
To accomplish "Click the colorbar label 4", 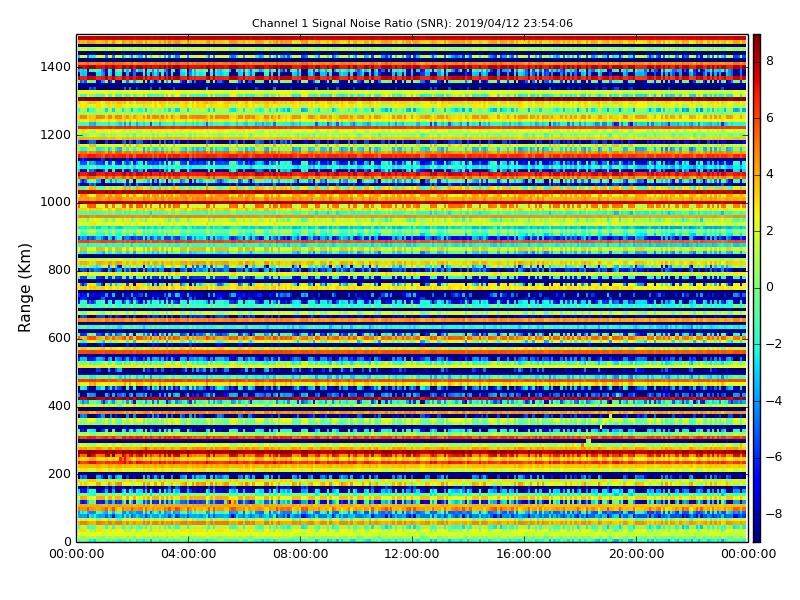I will [x=770, y=174].
